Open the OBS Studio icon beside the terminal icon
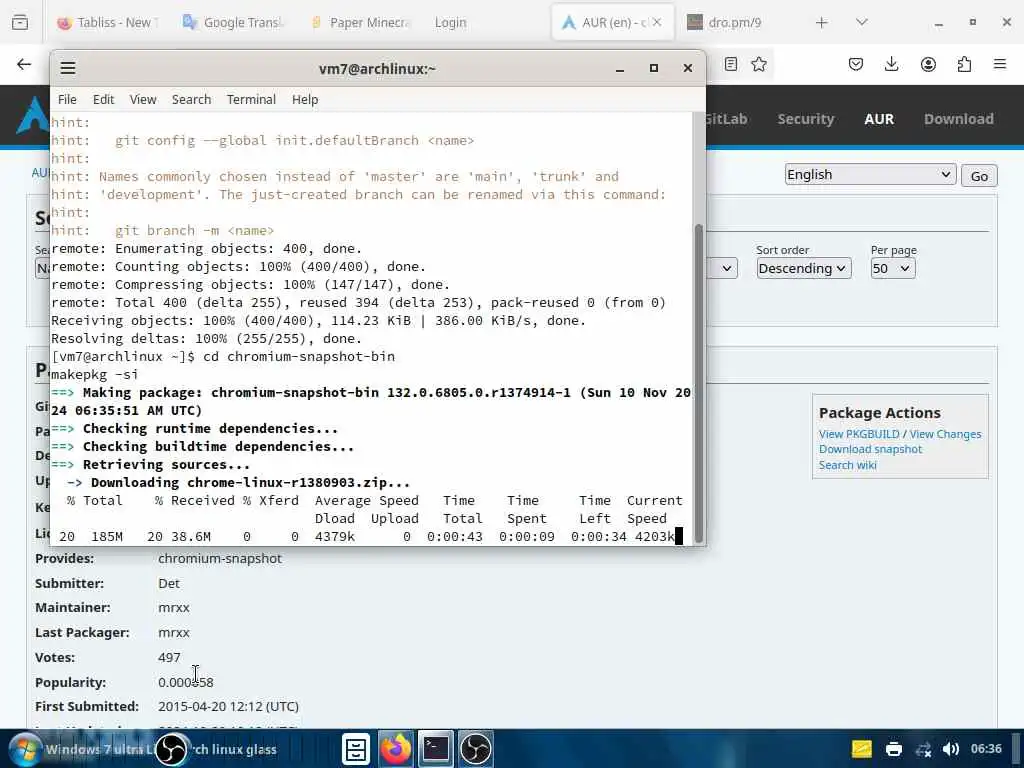 tap(475, 749)
